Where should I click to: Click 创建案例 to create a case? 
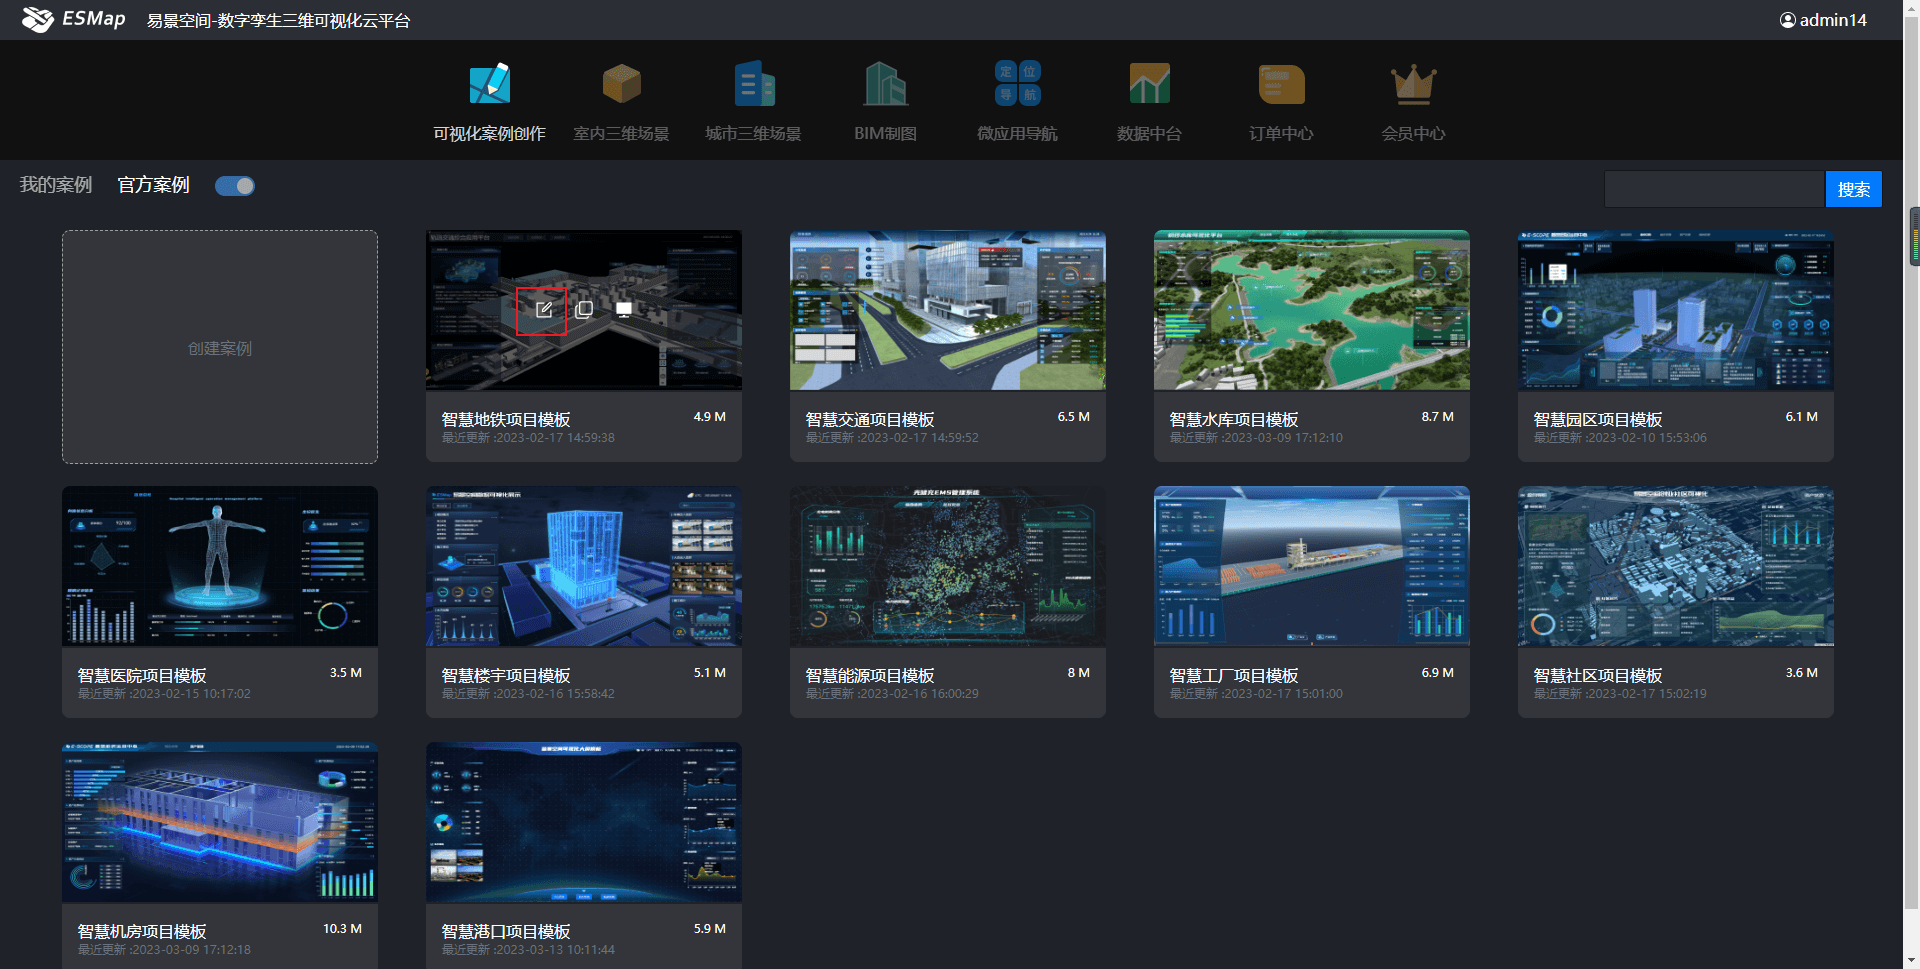tap(220, 347)
